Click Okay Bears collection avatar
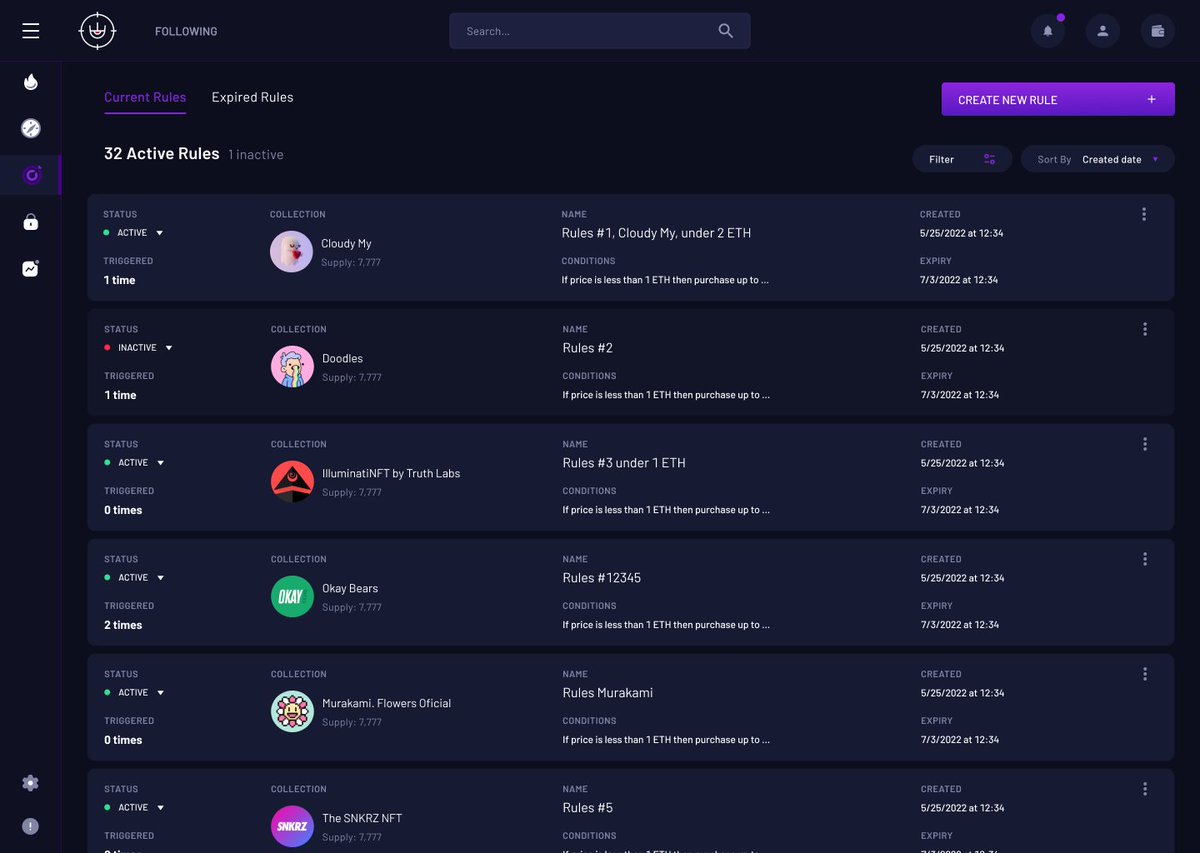 click(292, 597)
